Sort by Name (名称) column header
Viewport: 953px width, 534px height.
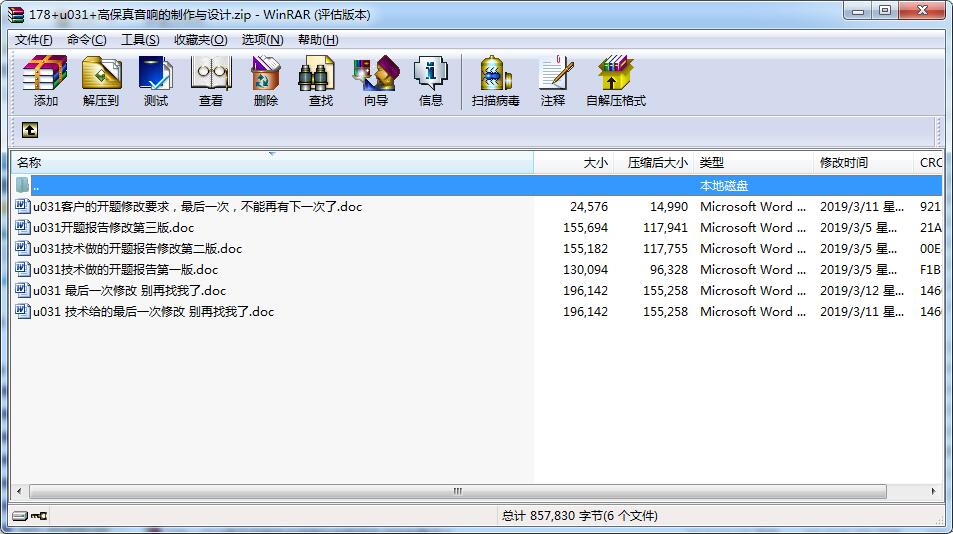click(272, 163)
